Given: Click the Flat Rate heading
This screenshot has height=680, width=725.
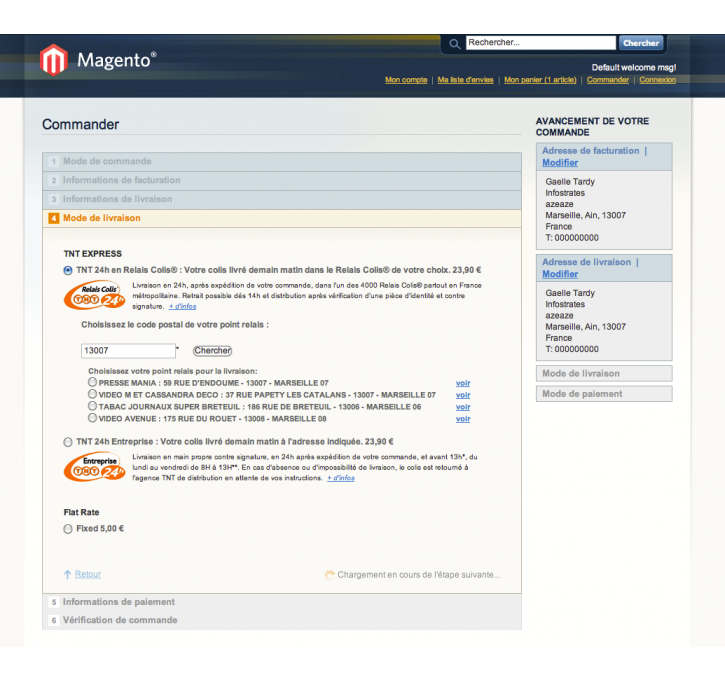Looking at the screenshot, I should (x=81, y=512).
